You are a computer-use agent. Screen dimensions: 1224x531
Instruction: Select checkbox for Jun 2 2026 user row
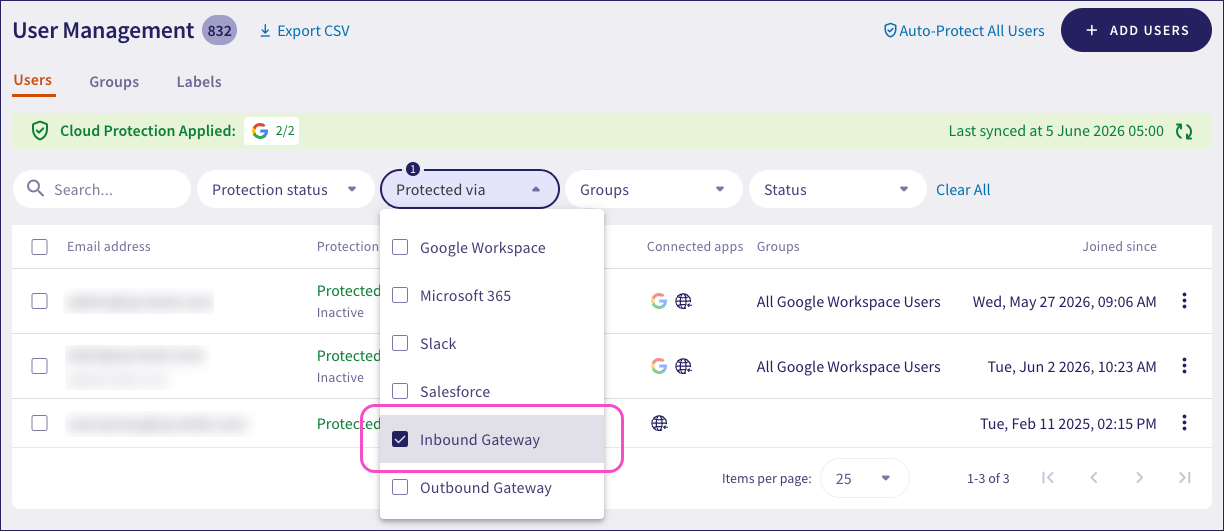tap(40, 366)
